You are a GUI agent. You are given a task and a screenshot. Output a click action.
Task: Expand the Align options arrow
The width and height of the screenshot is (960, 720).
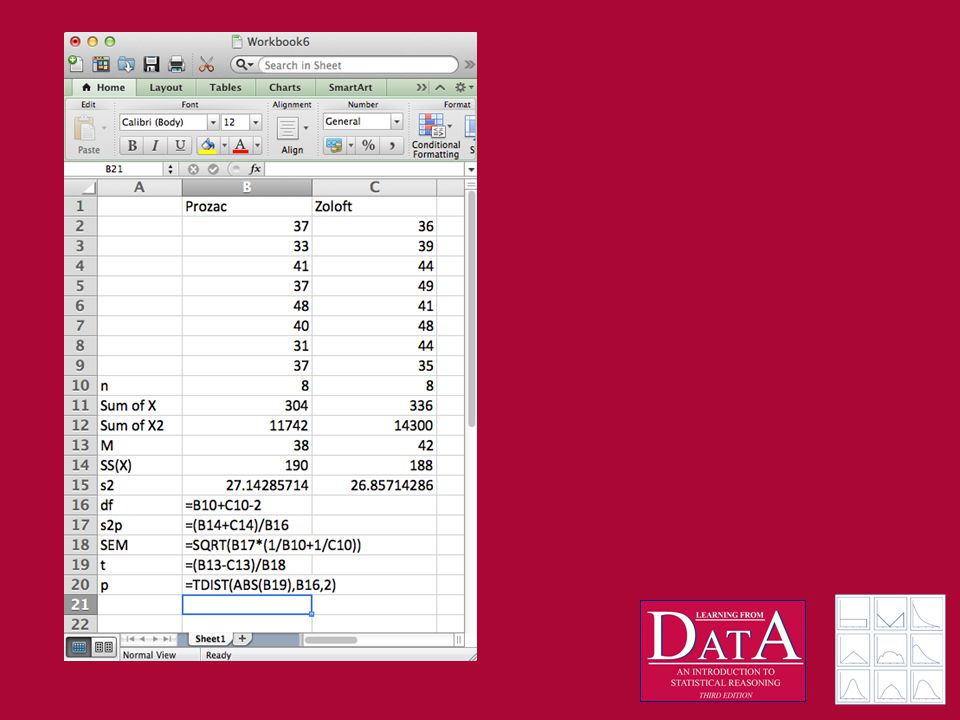[x=306, y=128]
